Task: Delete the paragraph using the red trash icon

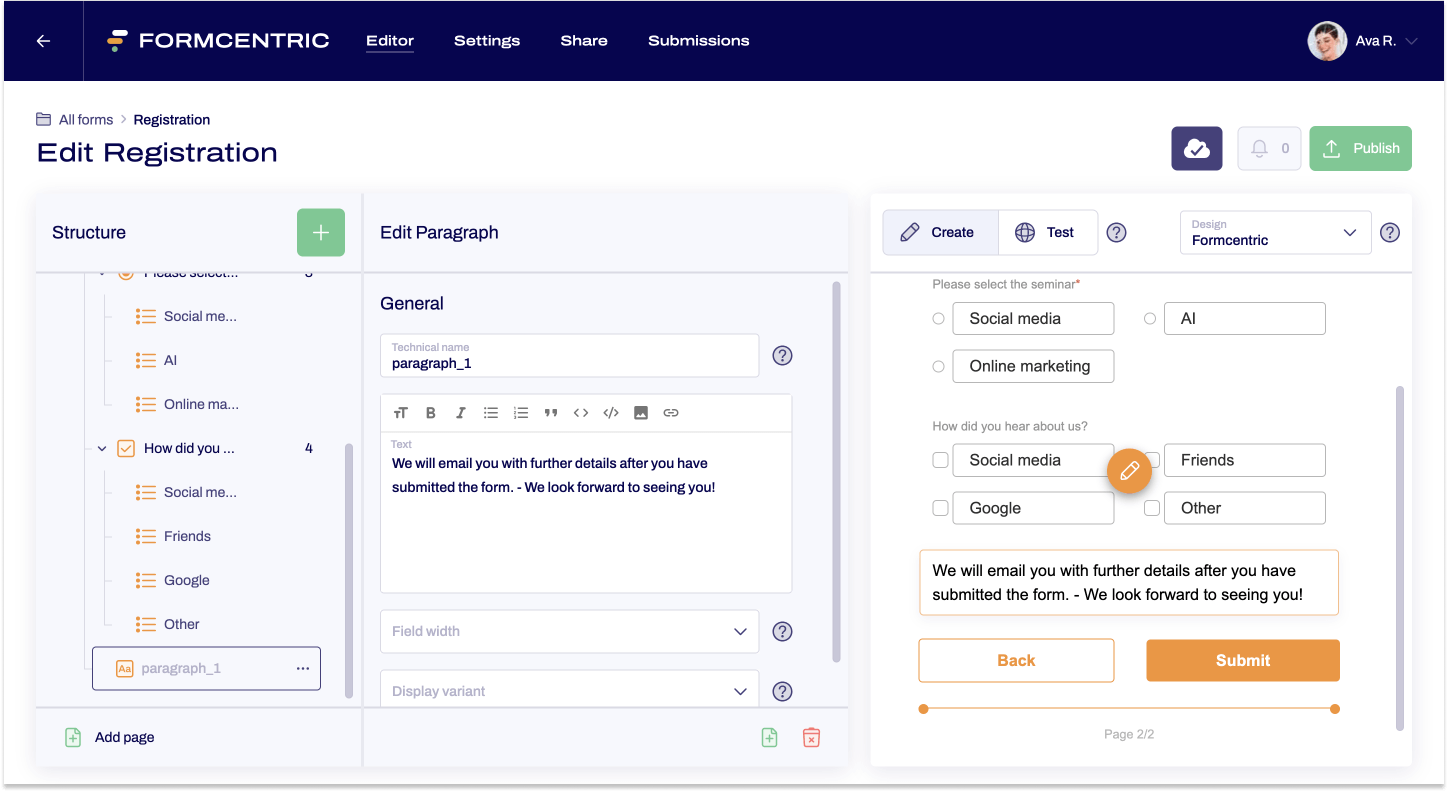Action: [x=811, y=737]
